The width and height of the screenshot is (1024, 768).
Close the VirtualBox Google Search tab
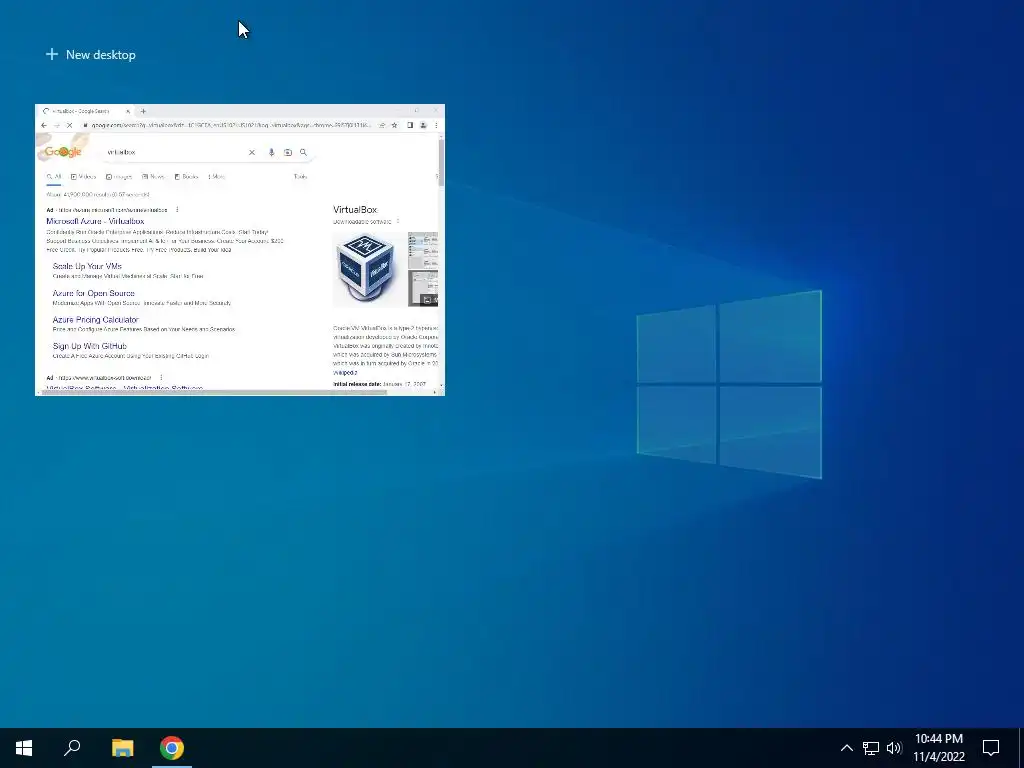pos(128,112)
